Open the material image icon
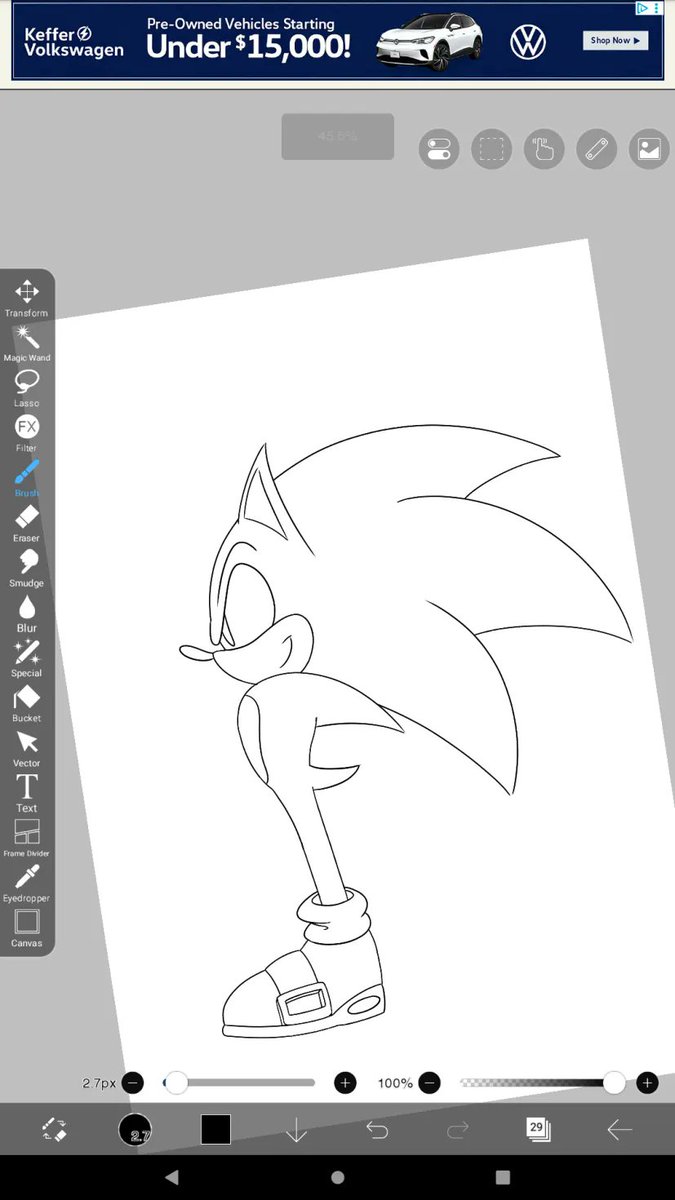The height and width of the screenshot is (1200, 675). click(649, 149)
